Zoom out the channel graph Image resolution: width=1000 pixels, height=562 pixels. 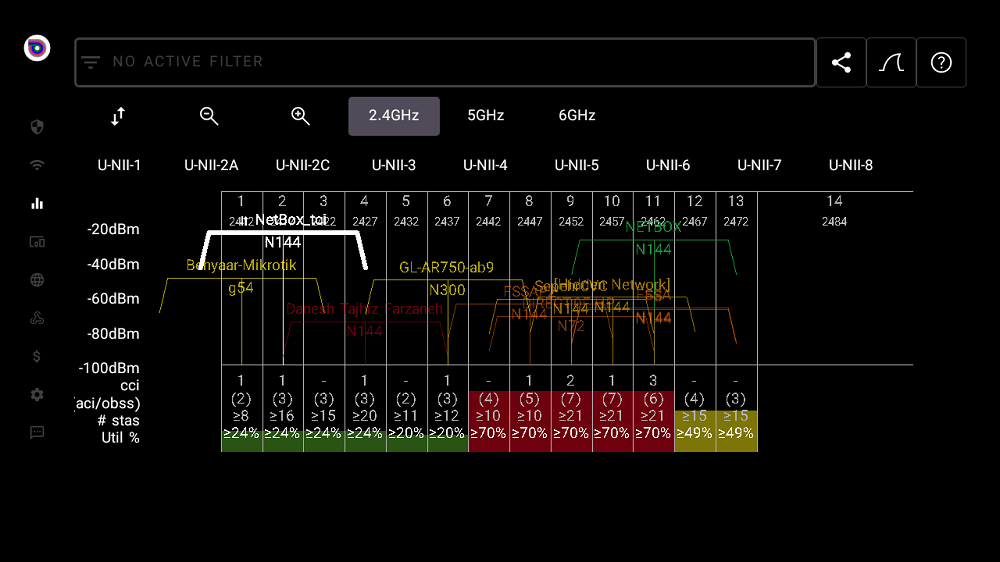[209, 116]
